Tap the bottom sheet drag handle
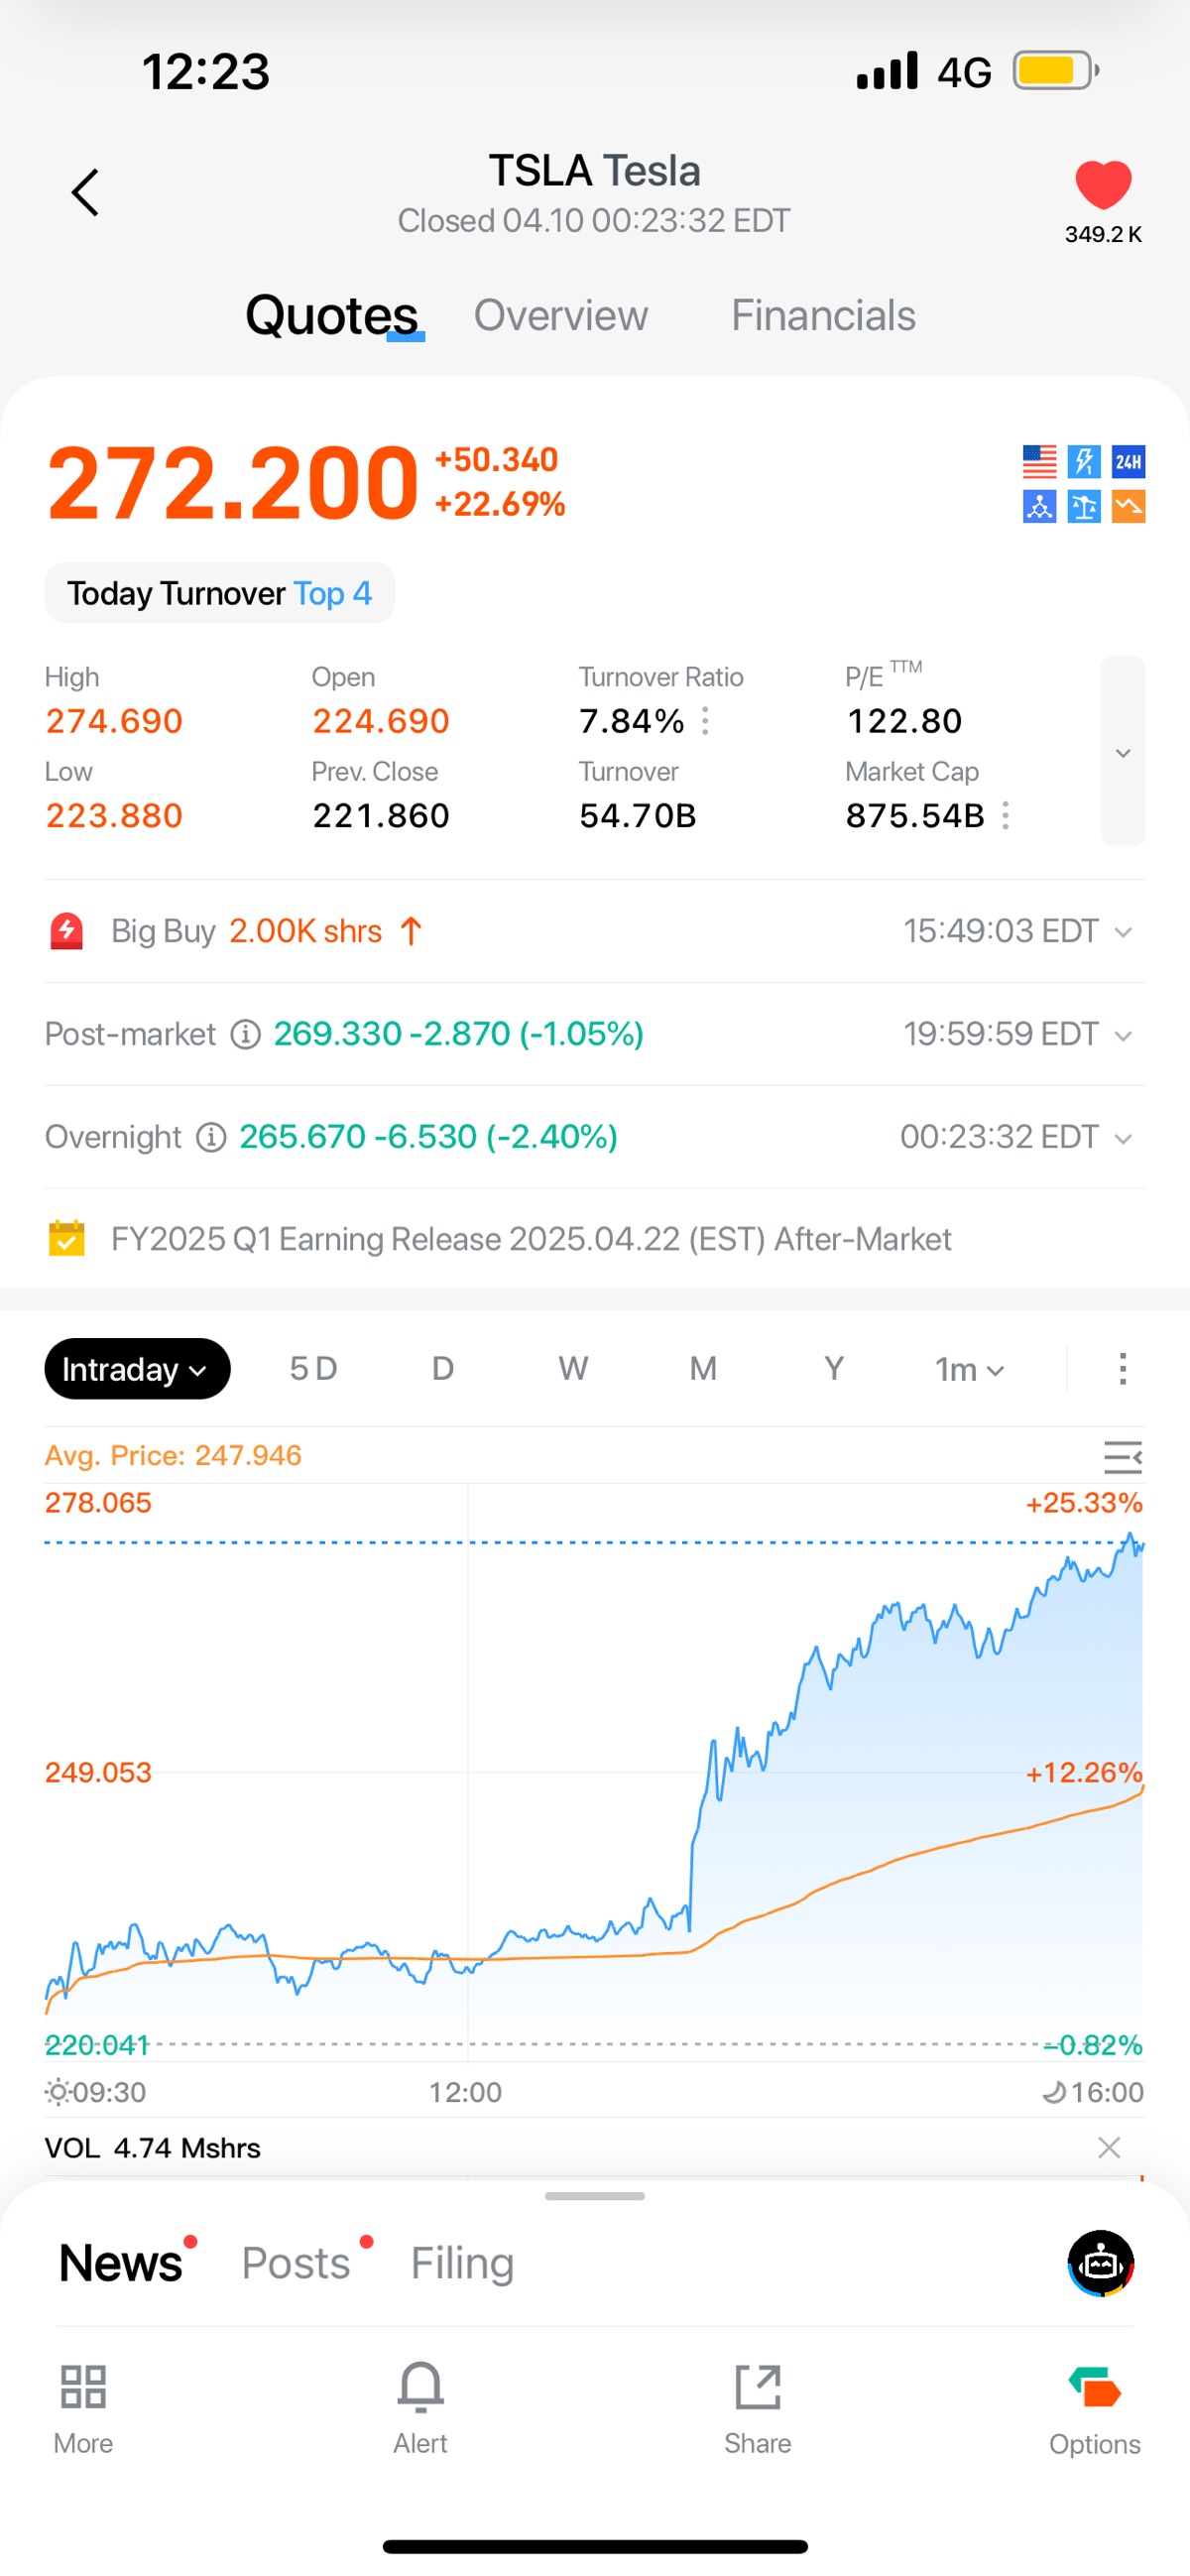Image resolution: width=1190 pixels, height=2576 pixels. coord(594,2196)
